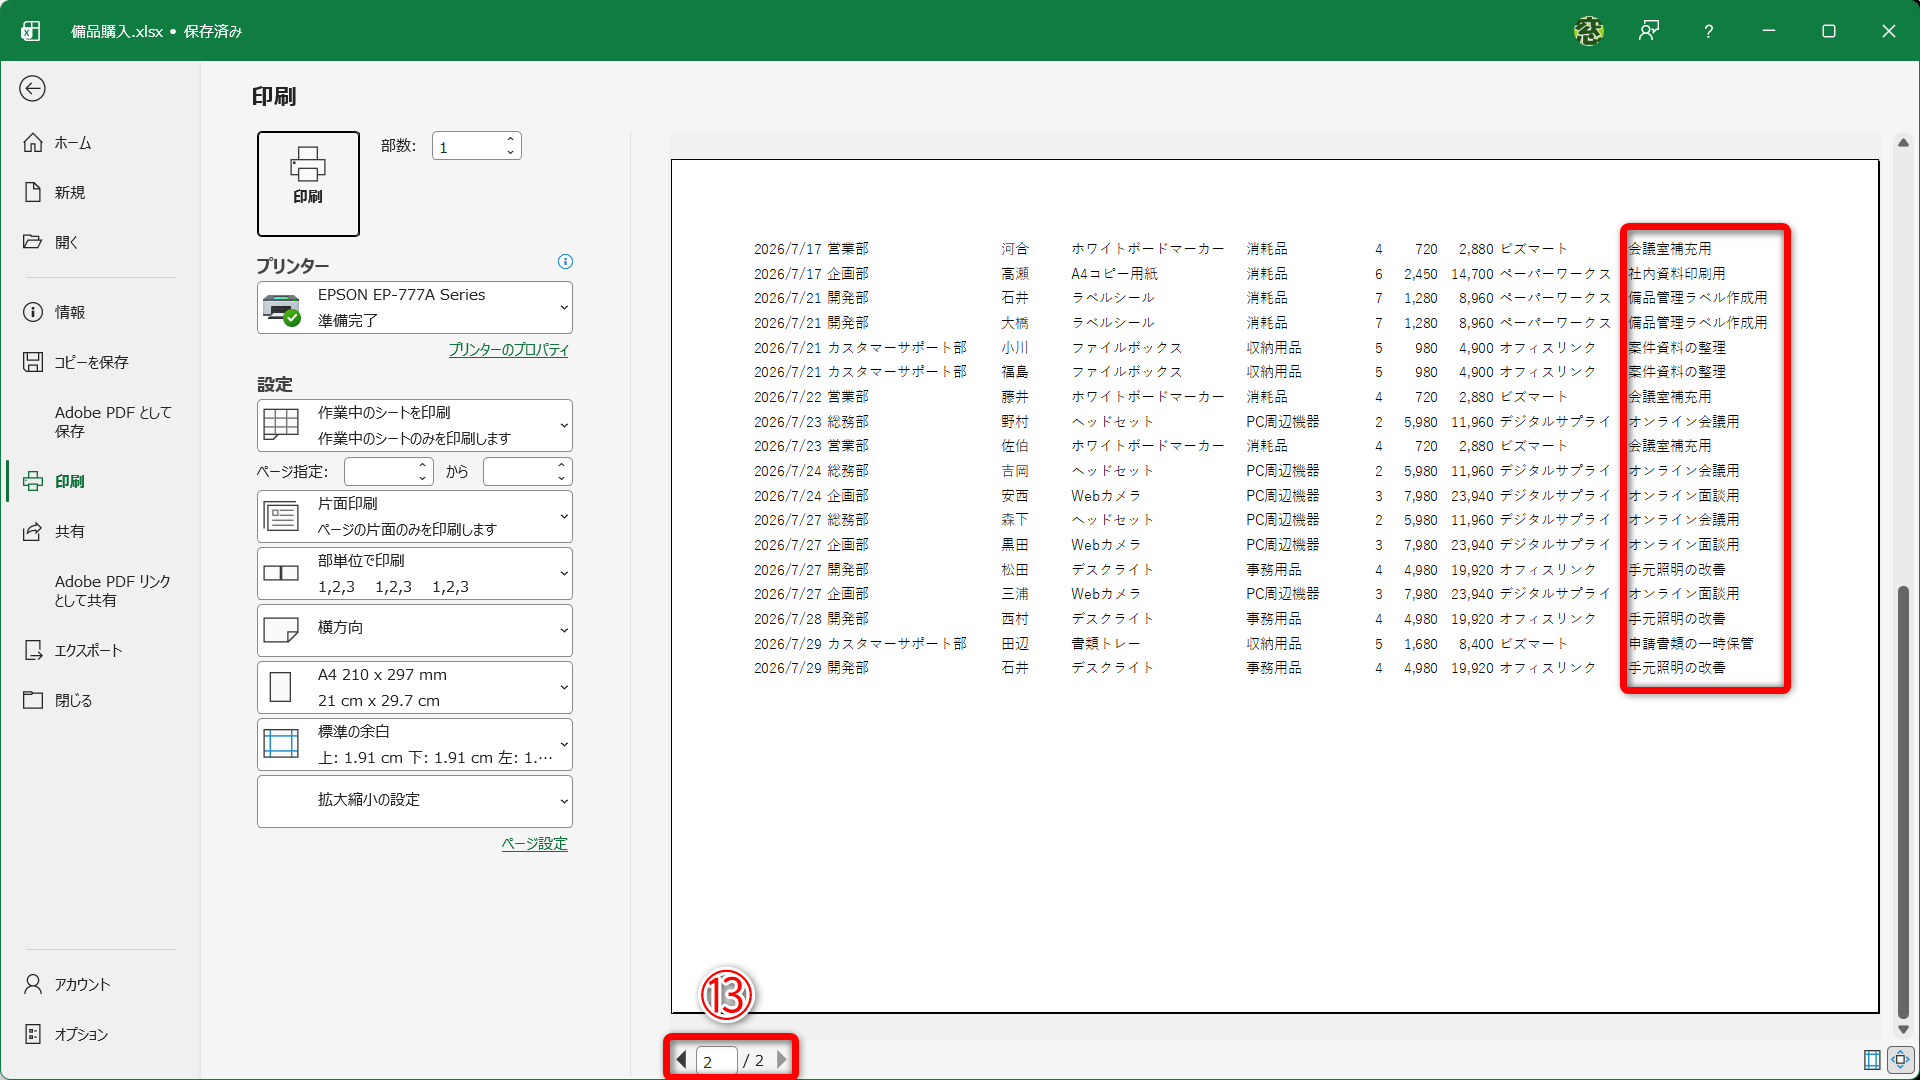Click the large 印刷 print button
1920x1080 pixels.
308,184
